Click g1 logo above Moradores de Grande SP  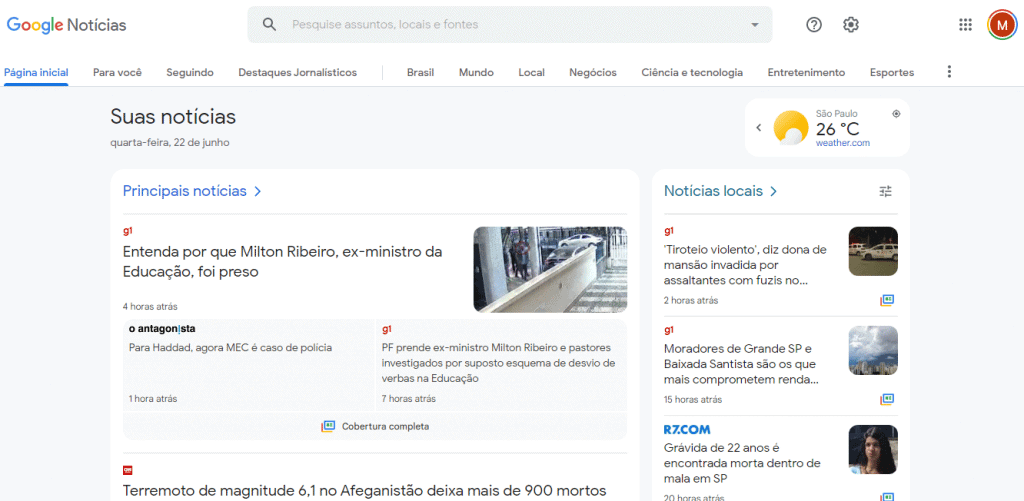tap(669, 330)
